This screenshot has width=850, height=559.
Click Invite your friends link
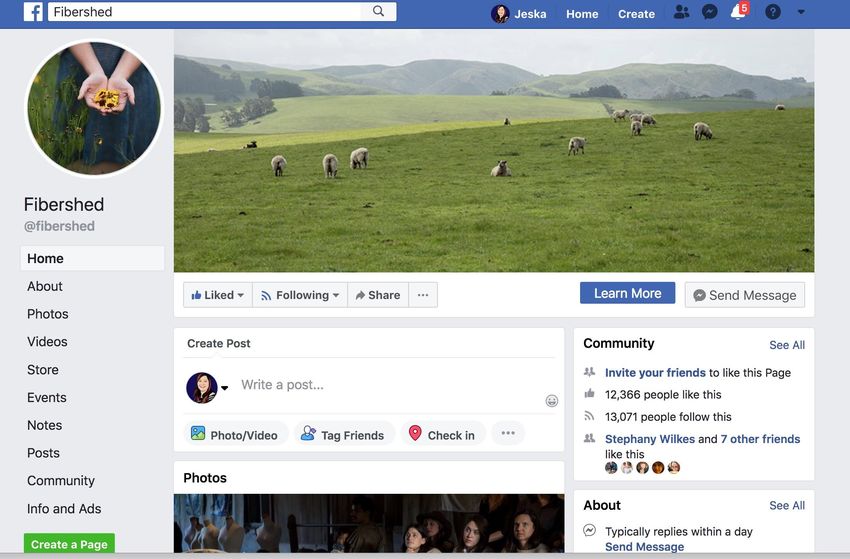[655, 372]
